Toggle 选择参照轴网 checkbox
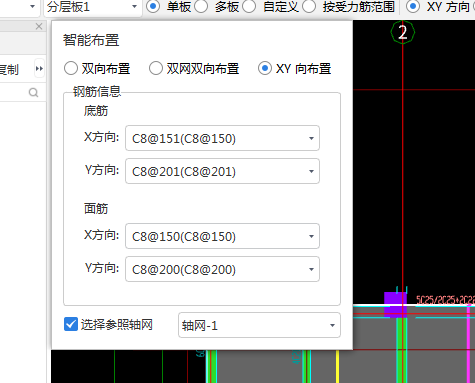This screenshot has height=383, width=475. click(71, 324)
